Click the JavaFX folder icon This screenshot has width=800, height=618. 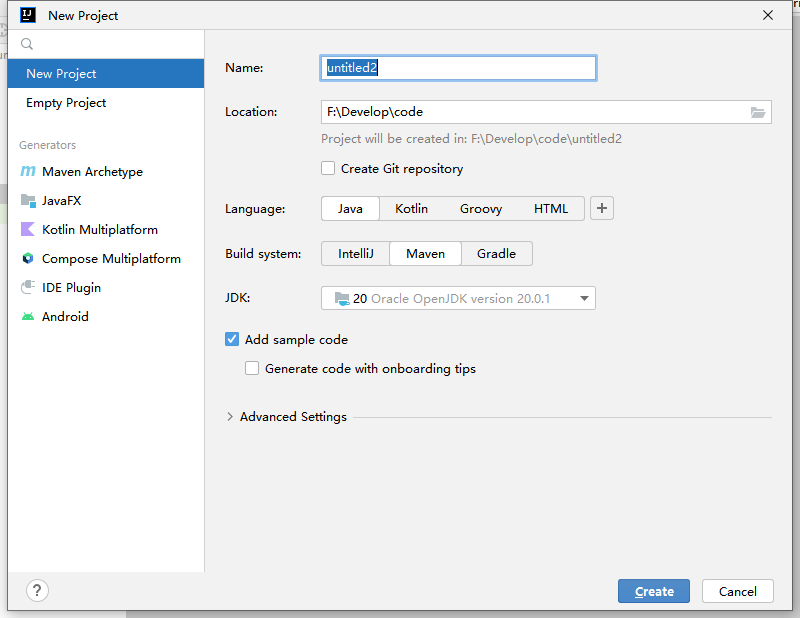click(x=28, y=201)
